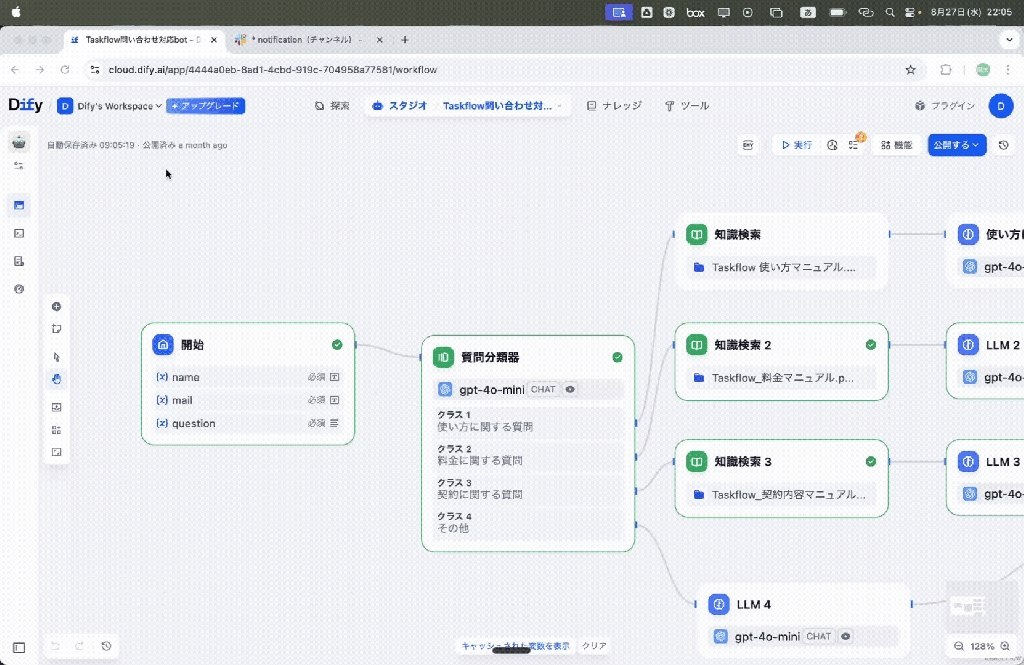The width and height of the screenshot is (1024, 665).
Task: Click the アップグレード upgrade button
Action: coord(205,106)
